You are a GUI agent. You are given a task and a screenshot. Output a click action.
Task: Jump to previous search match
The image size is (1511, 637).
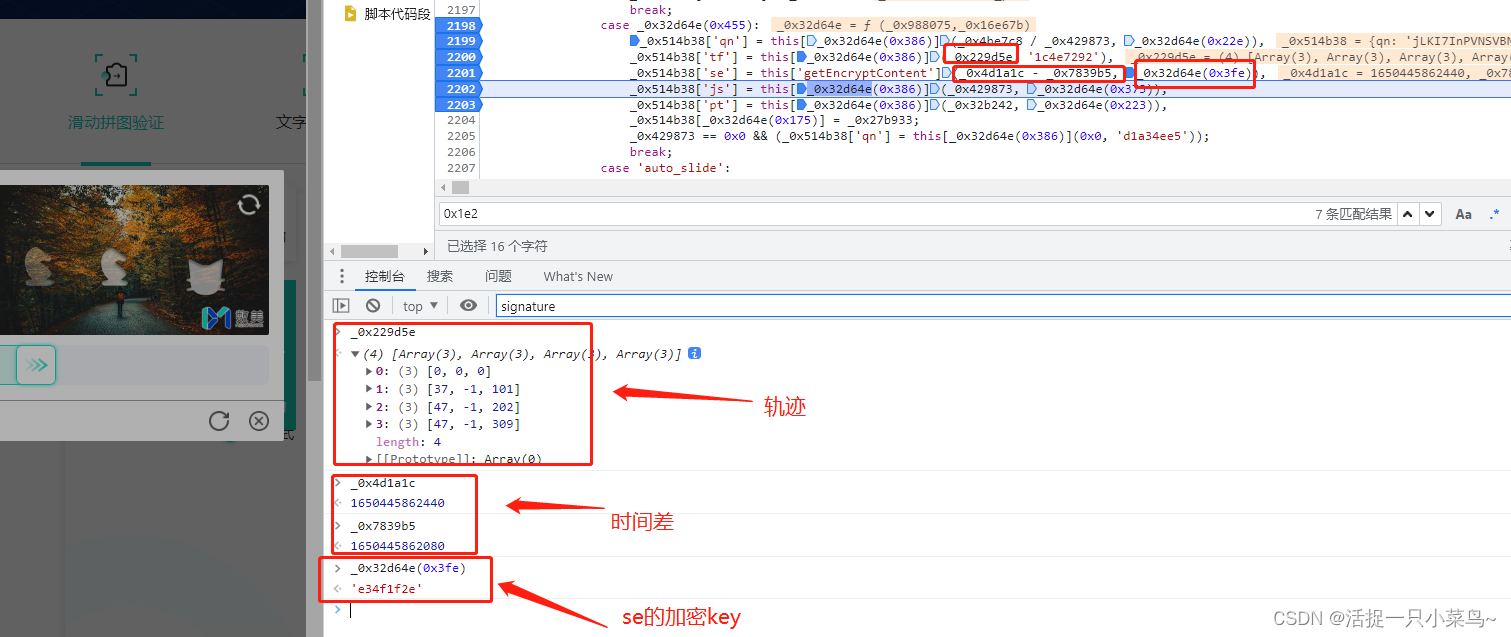(x=1408, y=214)
